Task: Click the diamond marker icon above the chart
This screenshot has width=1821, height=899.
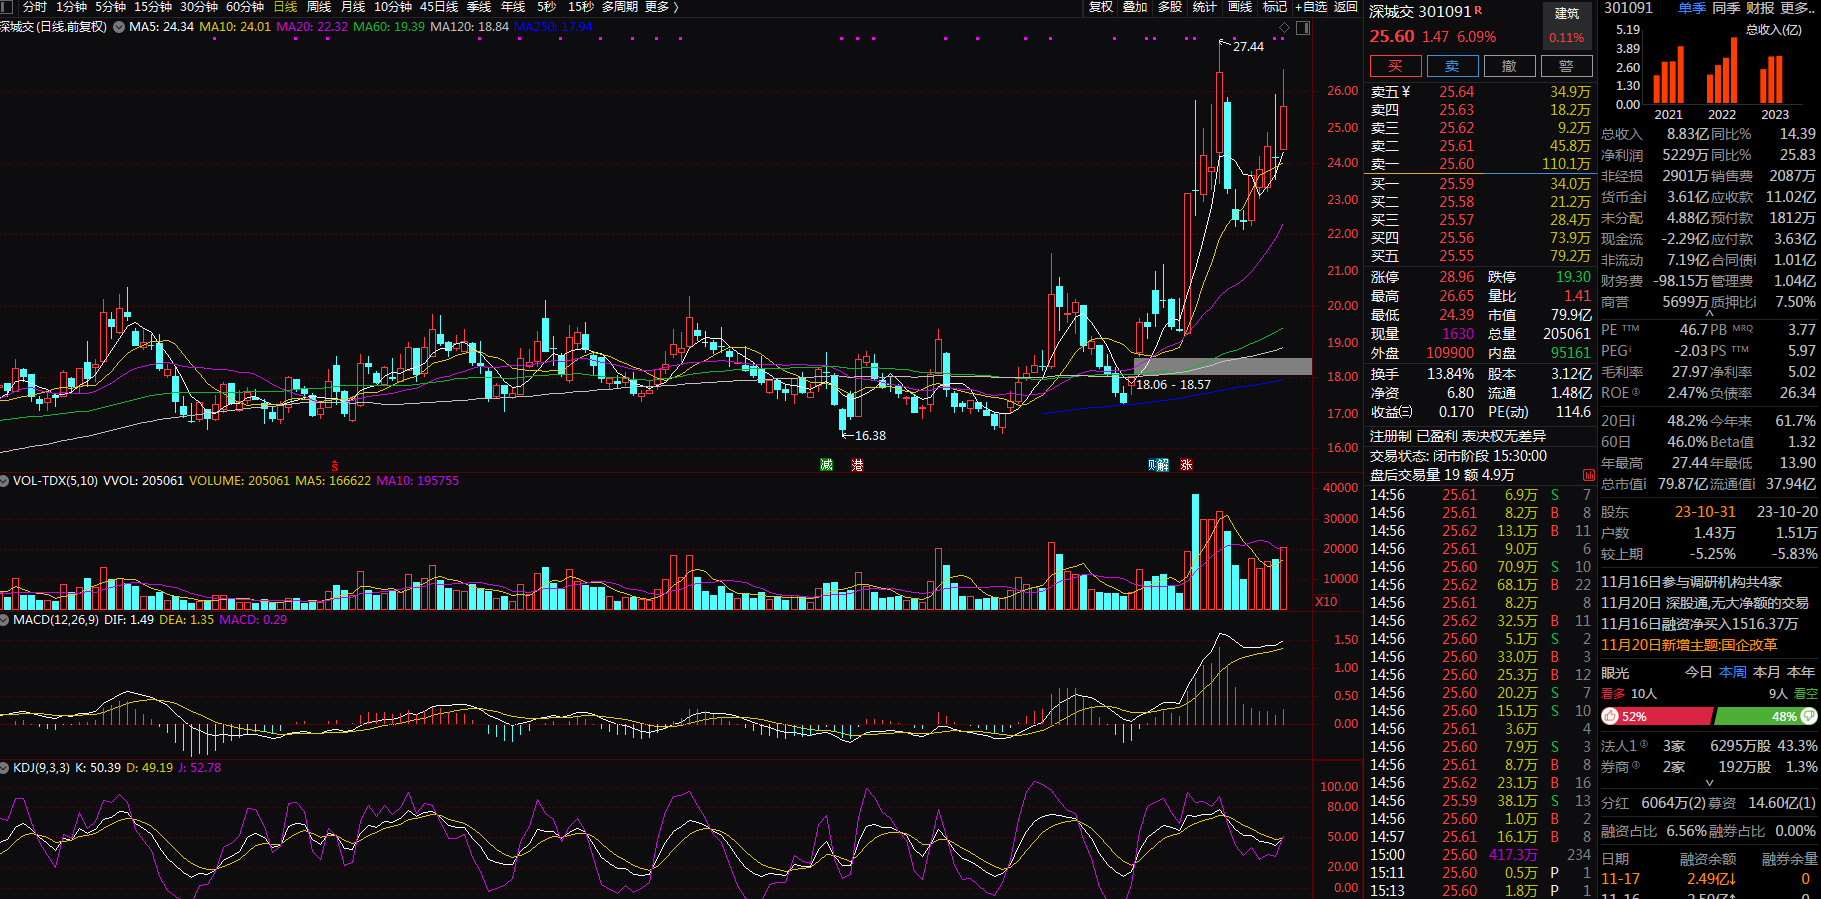Action: pos(1285,27)
